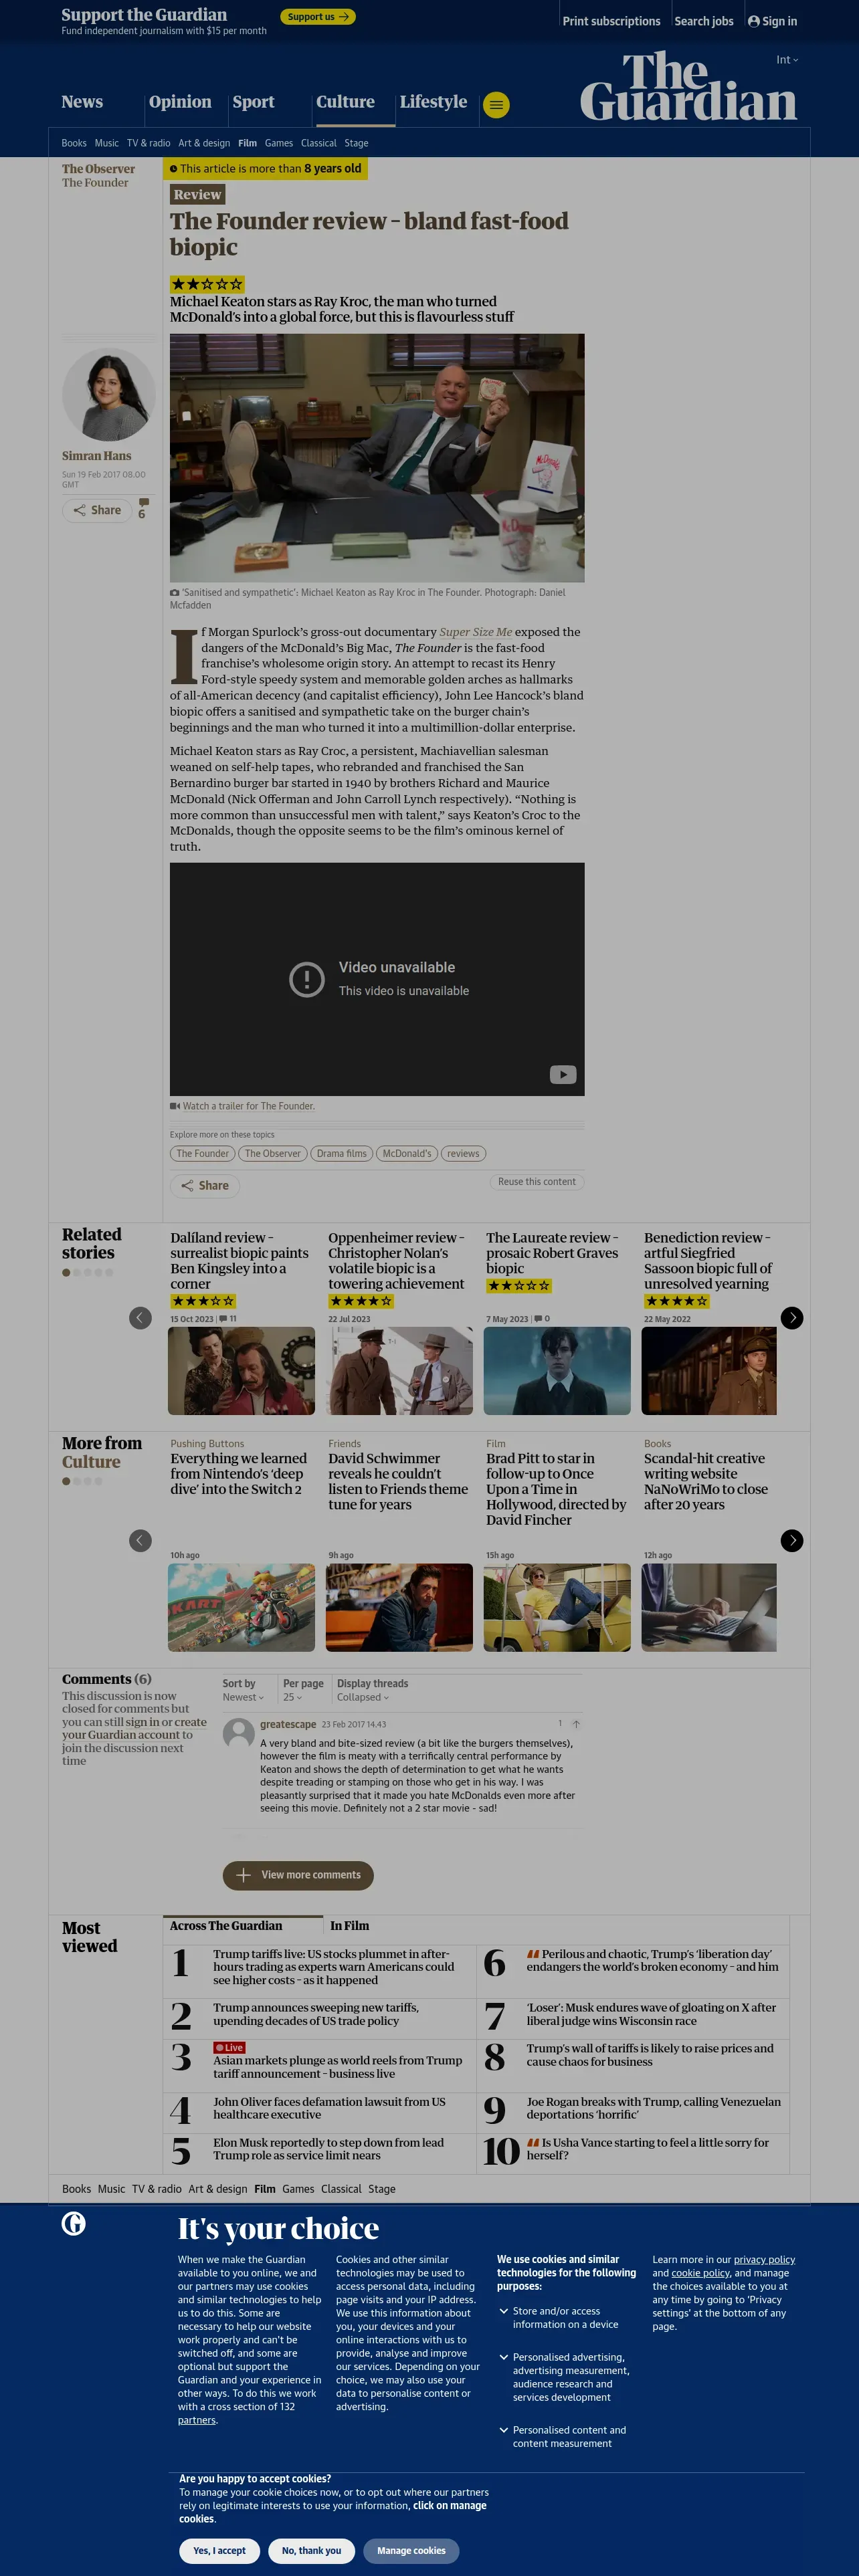Viewport: 859px width, 2576px height.
Task: Click the Support us button
Action: (318, 17)
